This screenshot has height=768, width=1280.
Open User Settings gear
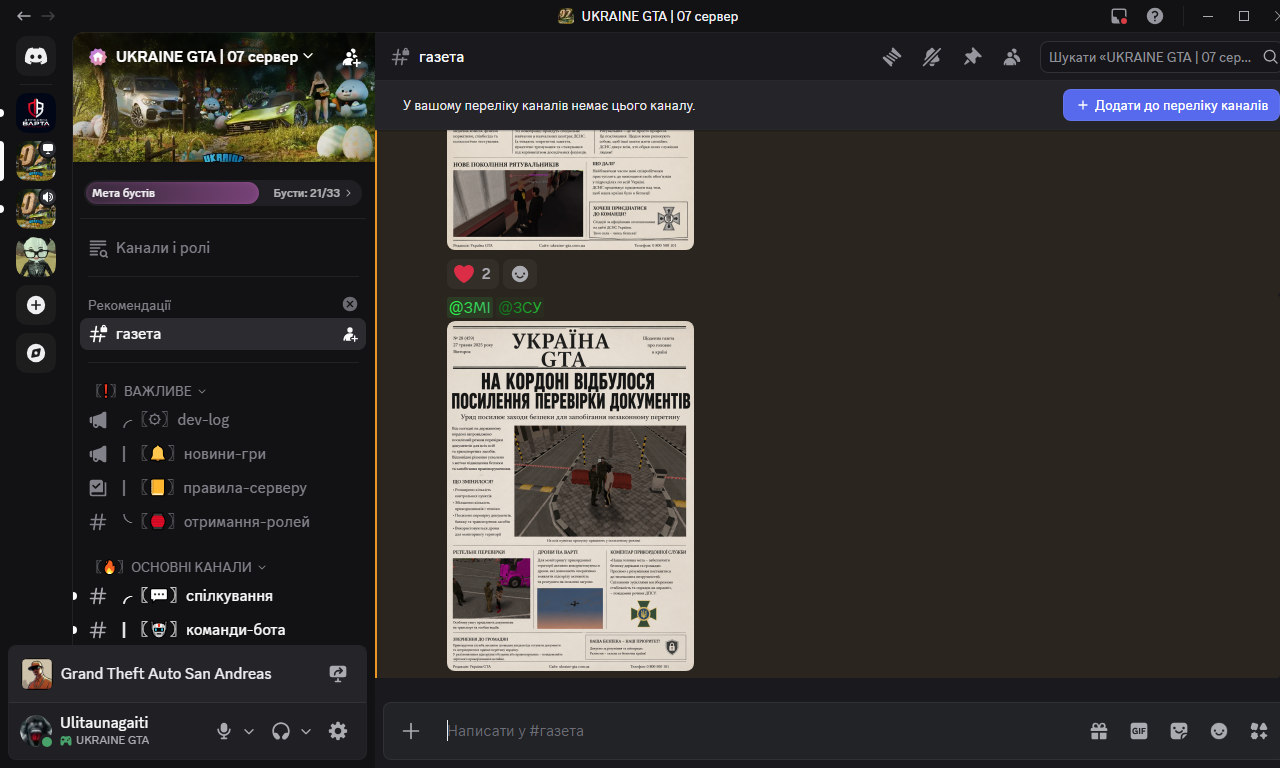tap(338, 731)
